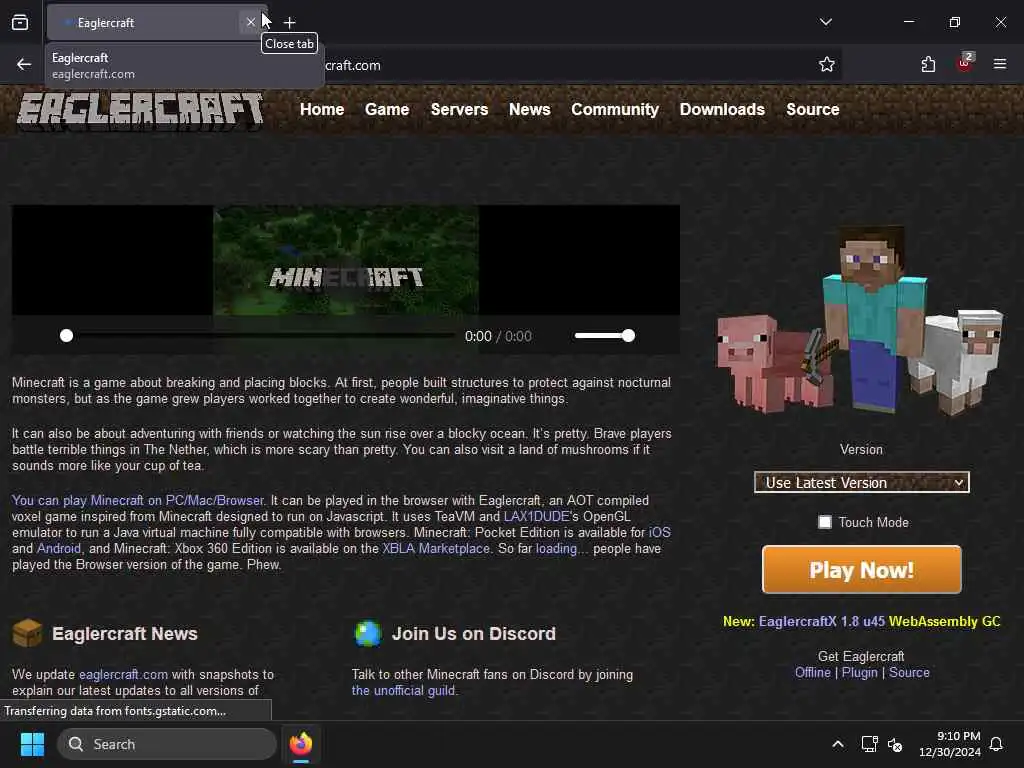Open the News nav item
Screen dimensions: 1024x768
click(x=530, y=109)
